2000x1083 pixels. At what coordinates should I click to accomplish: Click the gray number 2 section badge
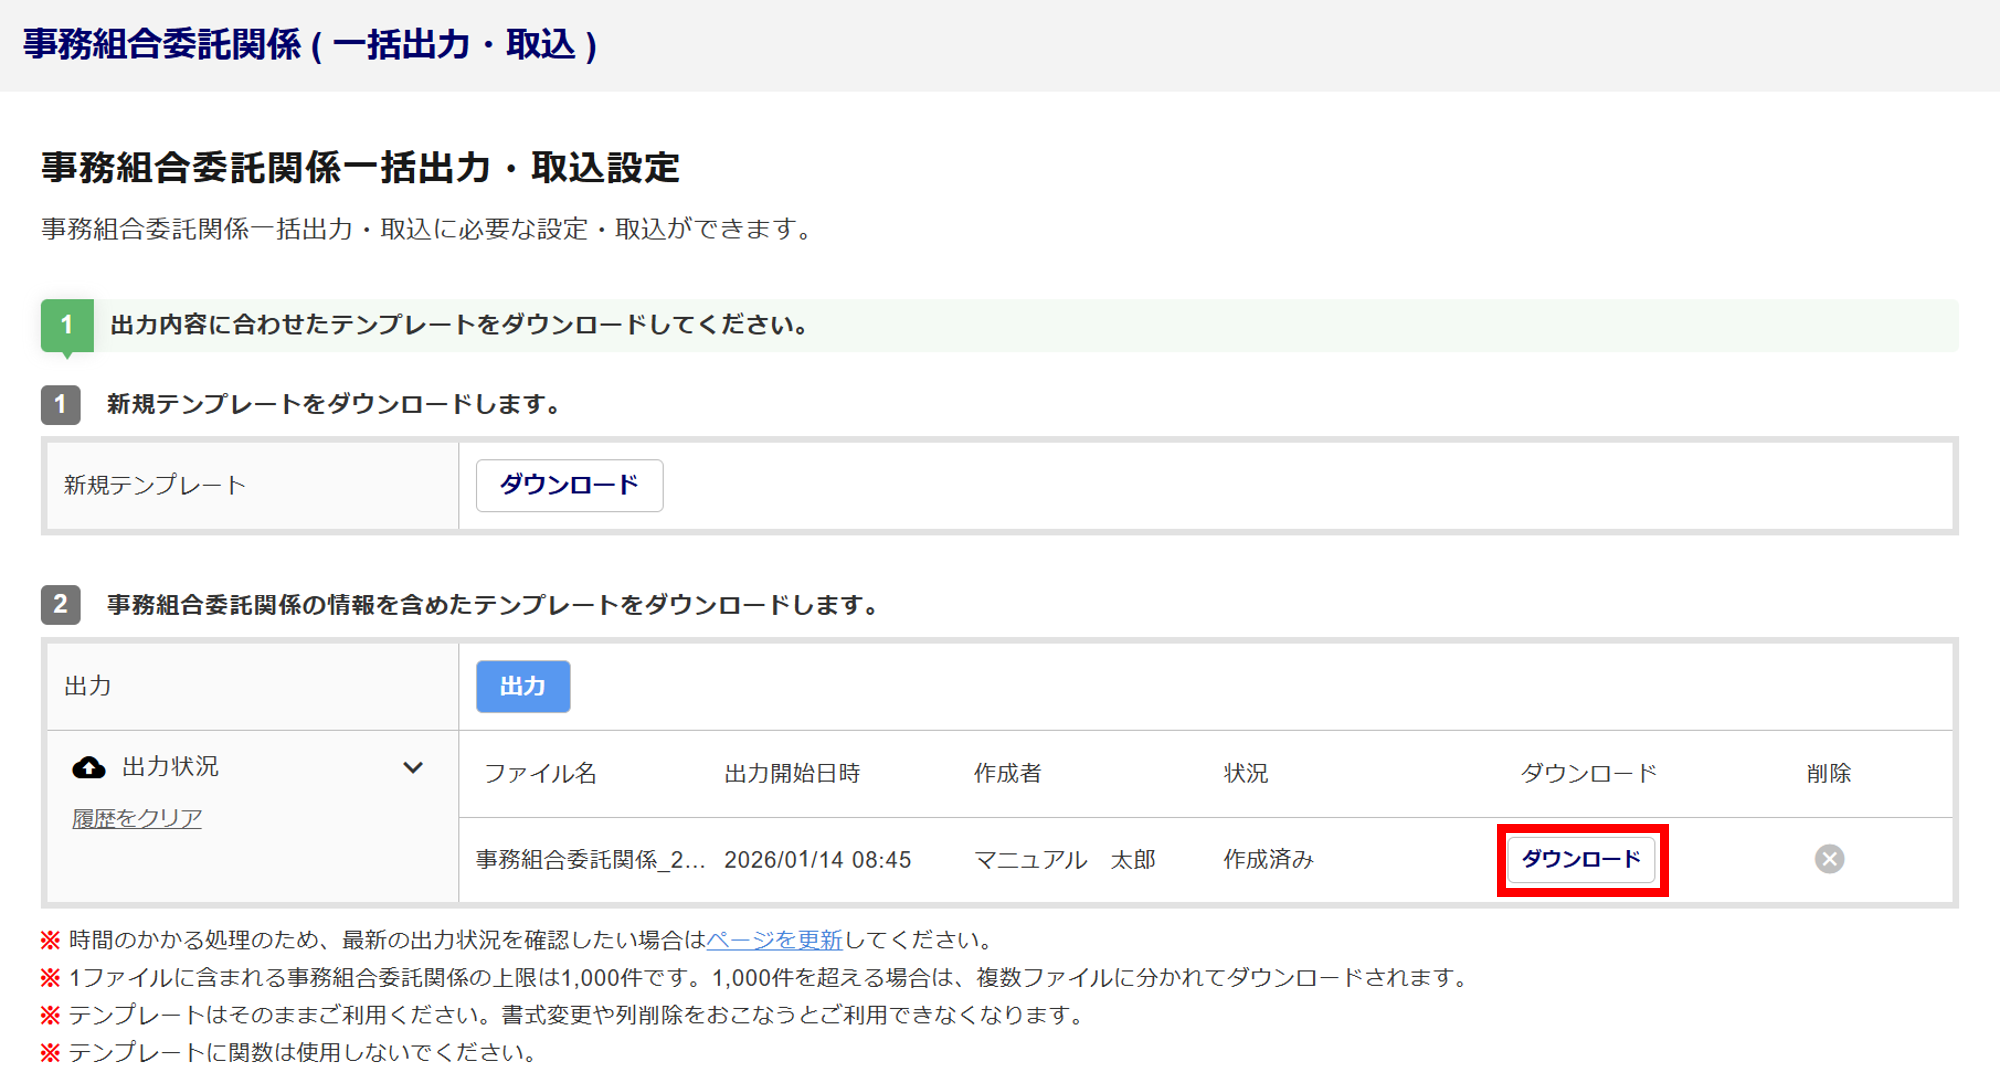[61, 604]
